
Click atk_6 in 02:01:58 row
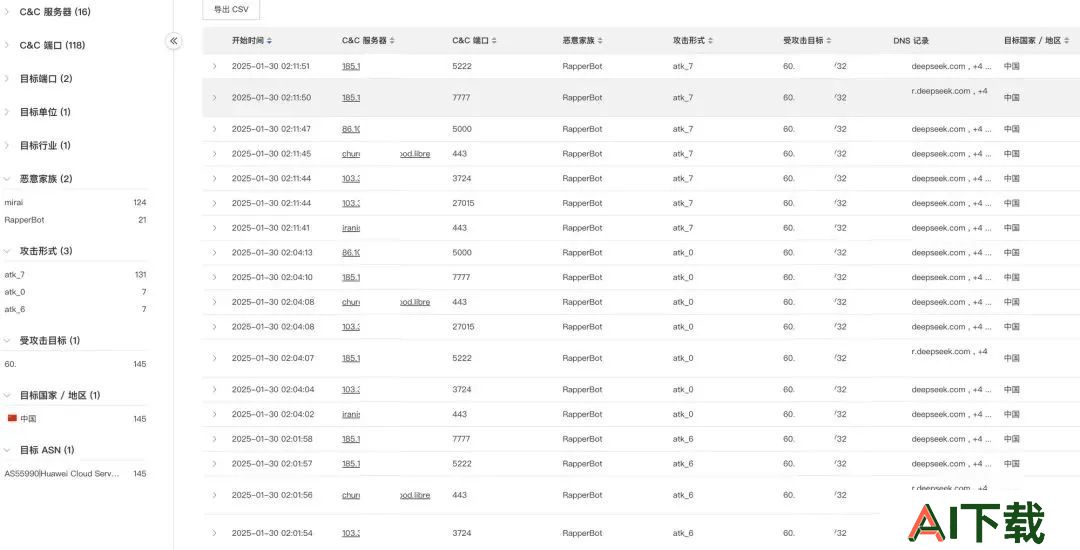pyautogui.click(x=683, y=438)
